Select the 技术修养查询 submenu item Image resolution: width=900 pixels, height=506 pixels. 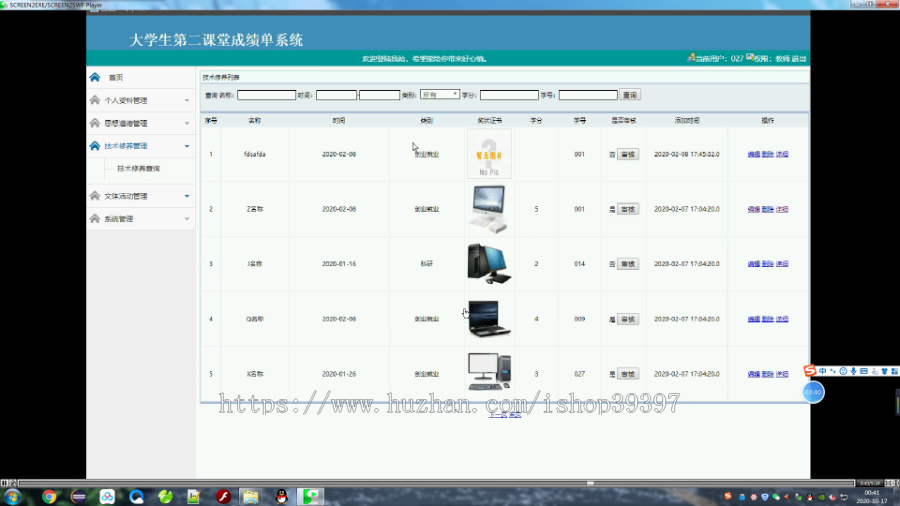(x=138, y=169)
